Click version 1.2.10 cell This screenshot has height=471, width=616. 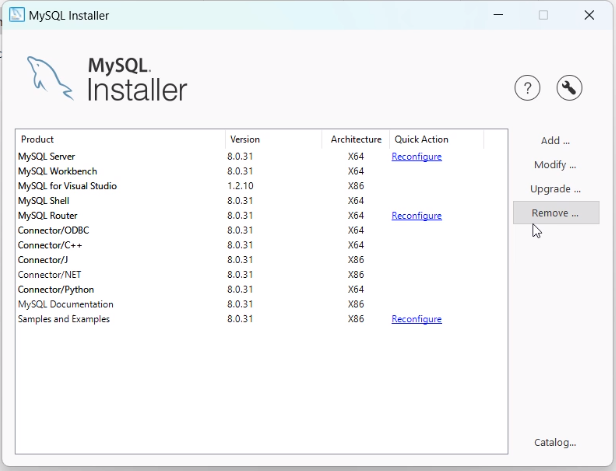[240, 186]
